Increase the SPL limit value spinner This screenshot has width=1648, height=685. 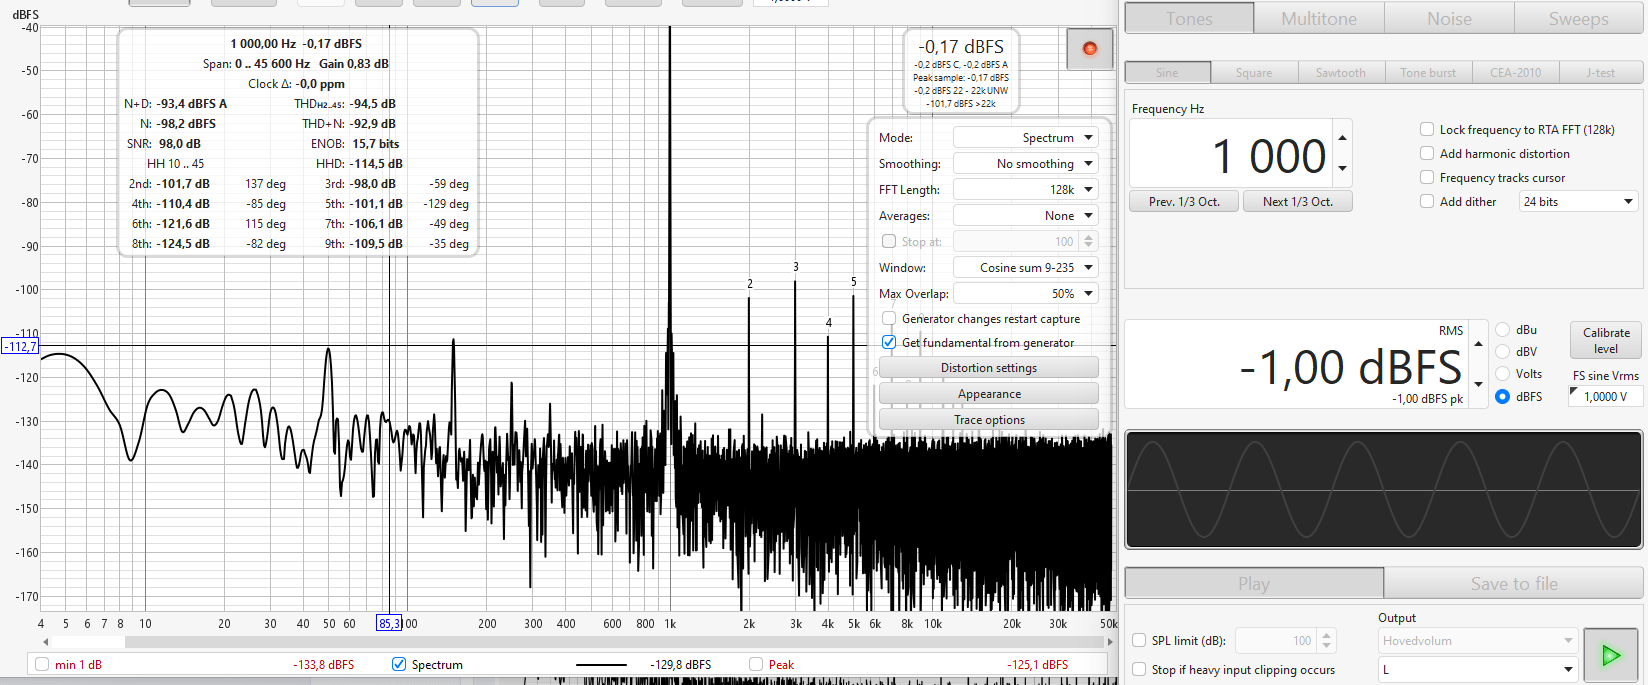click(x=1327, y=635)
